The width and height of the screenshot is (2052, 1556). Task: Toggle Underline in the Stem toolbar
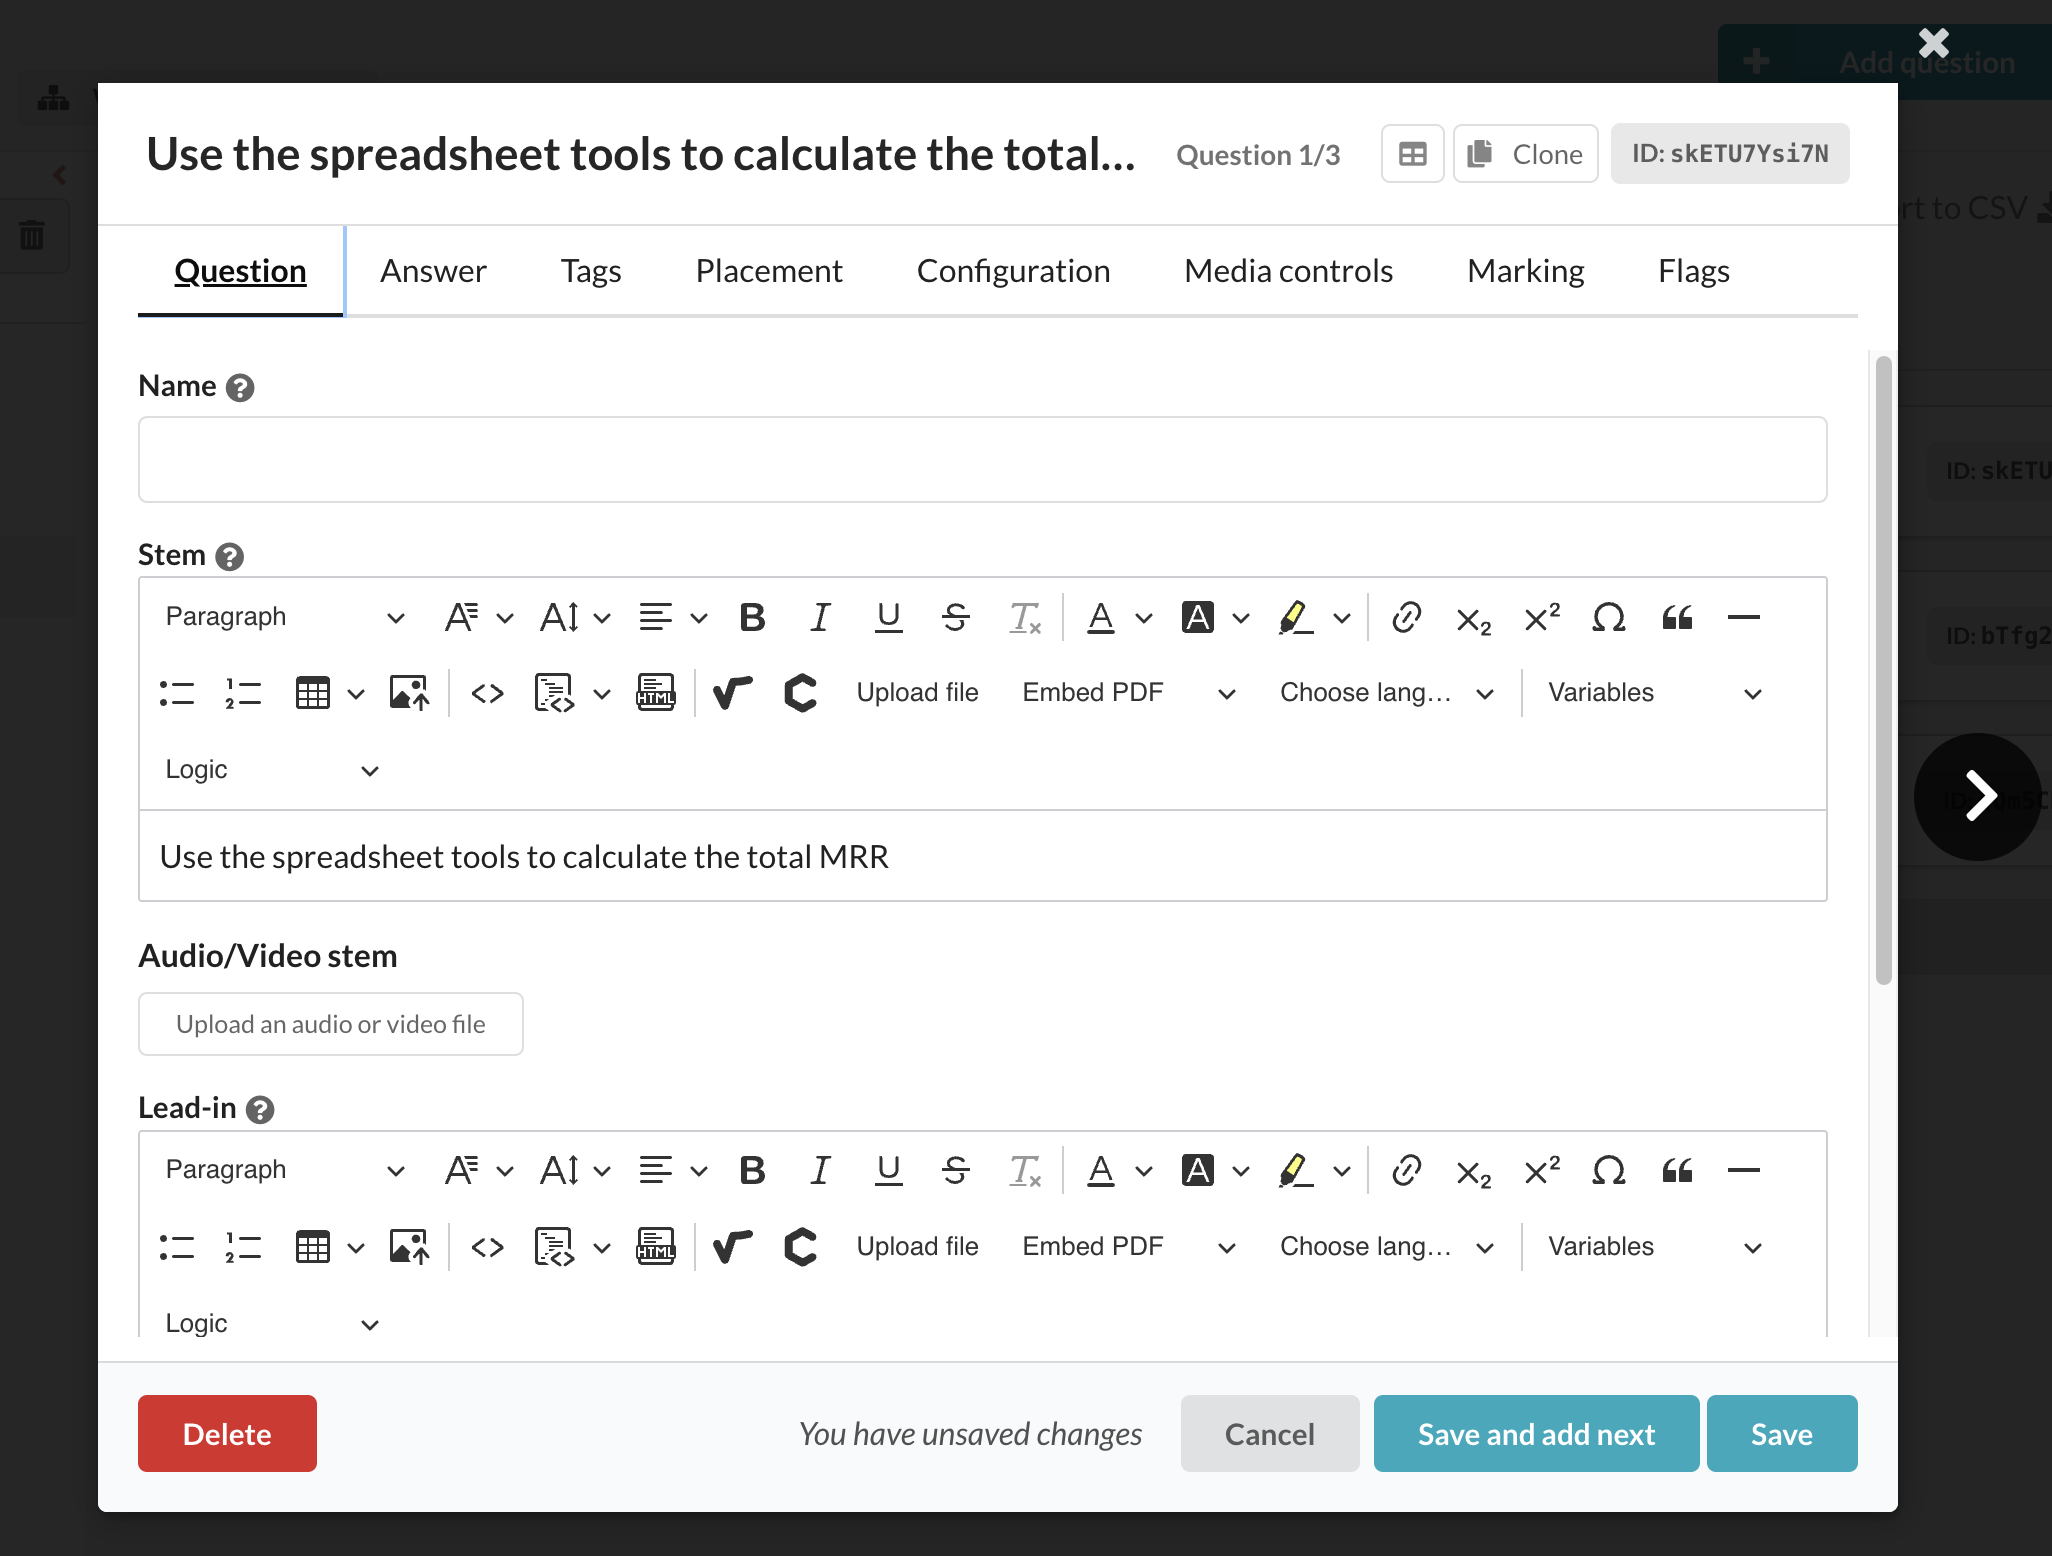click(888, 617)
